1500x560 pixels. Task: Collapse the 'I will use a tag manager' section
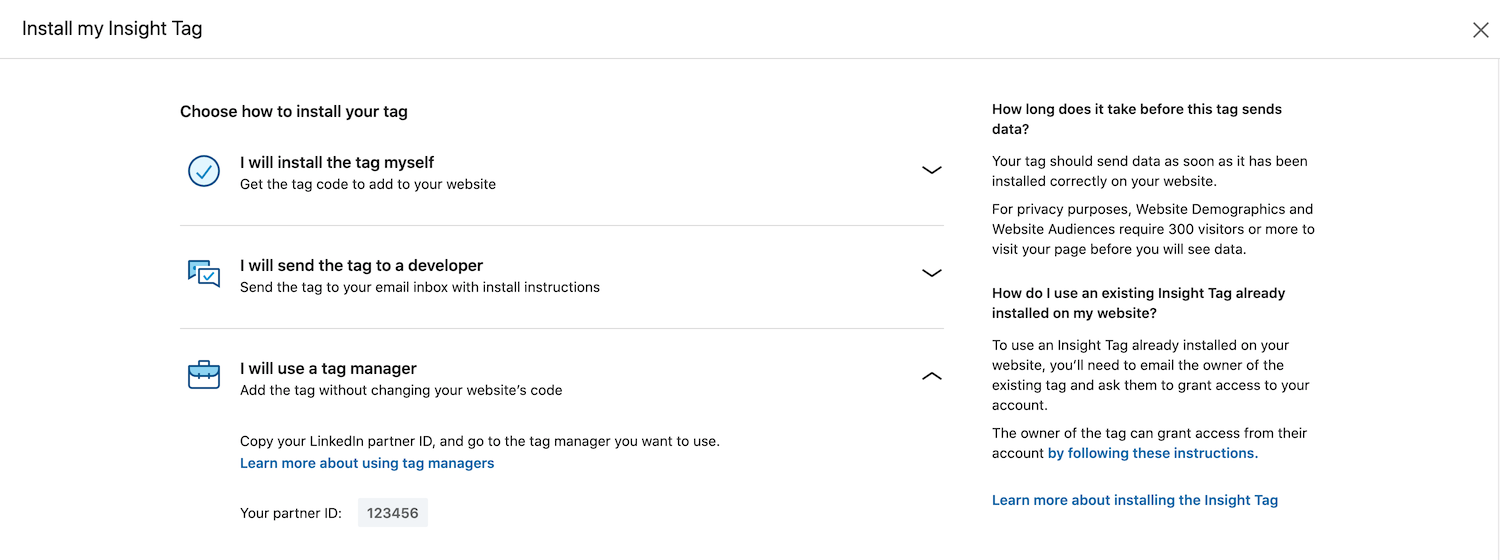click(x=932, y=377)
